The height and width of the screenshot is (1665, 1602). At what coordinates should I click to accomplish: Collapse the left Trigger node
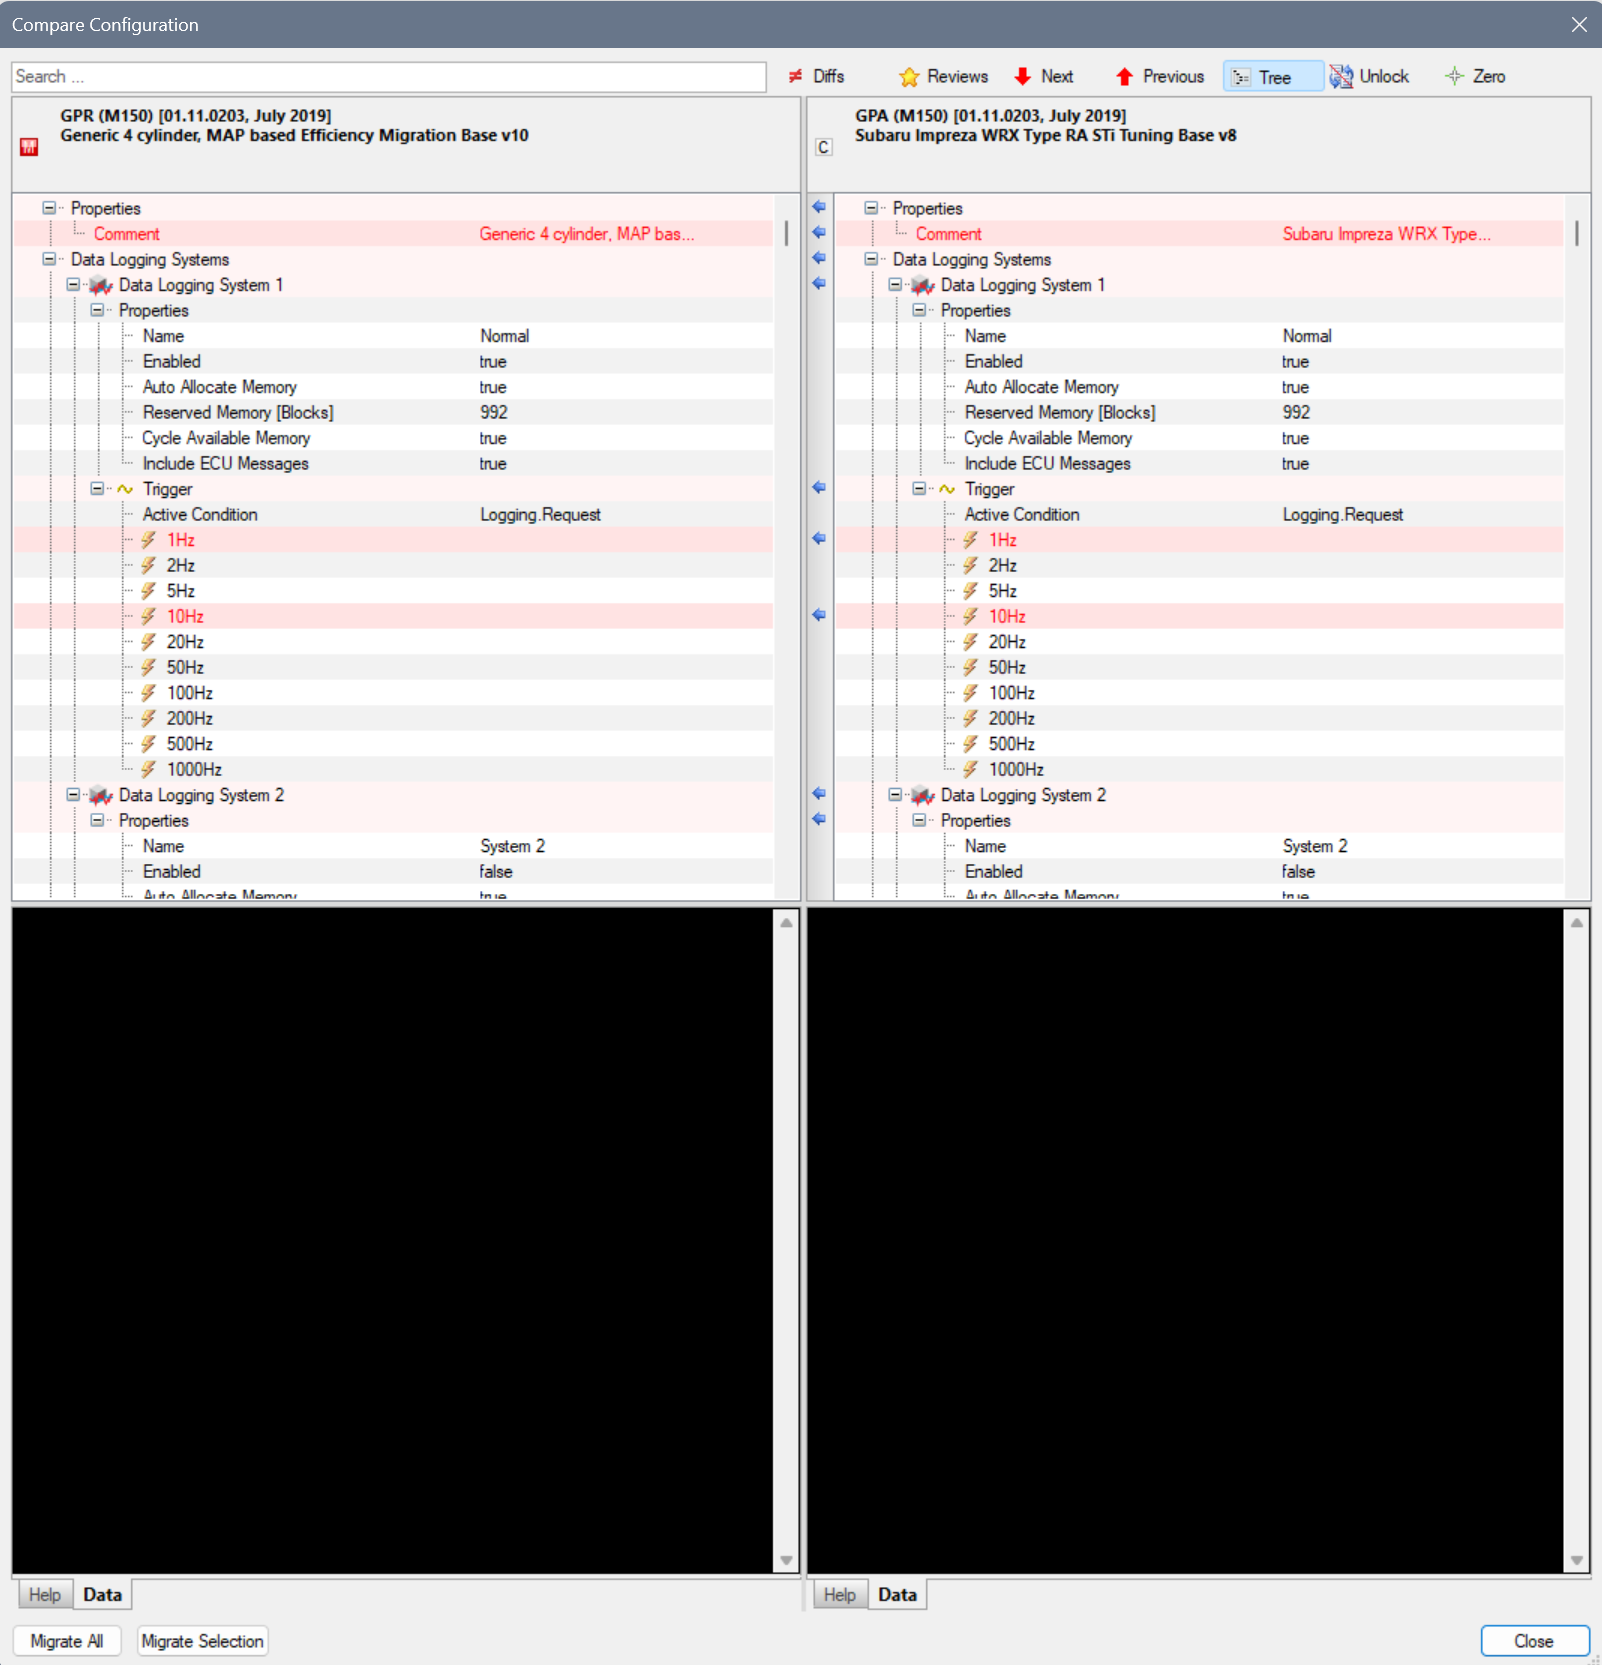tap(97, 489)
